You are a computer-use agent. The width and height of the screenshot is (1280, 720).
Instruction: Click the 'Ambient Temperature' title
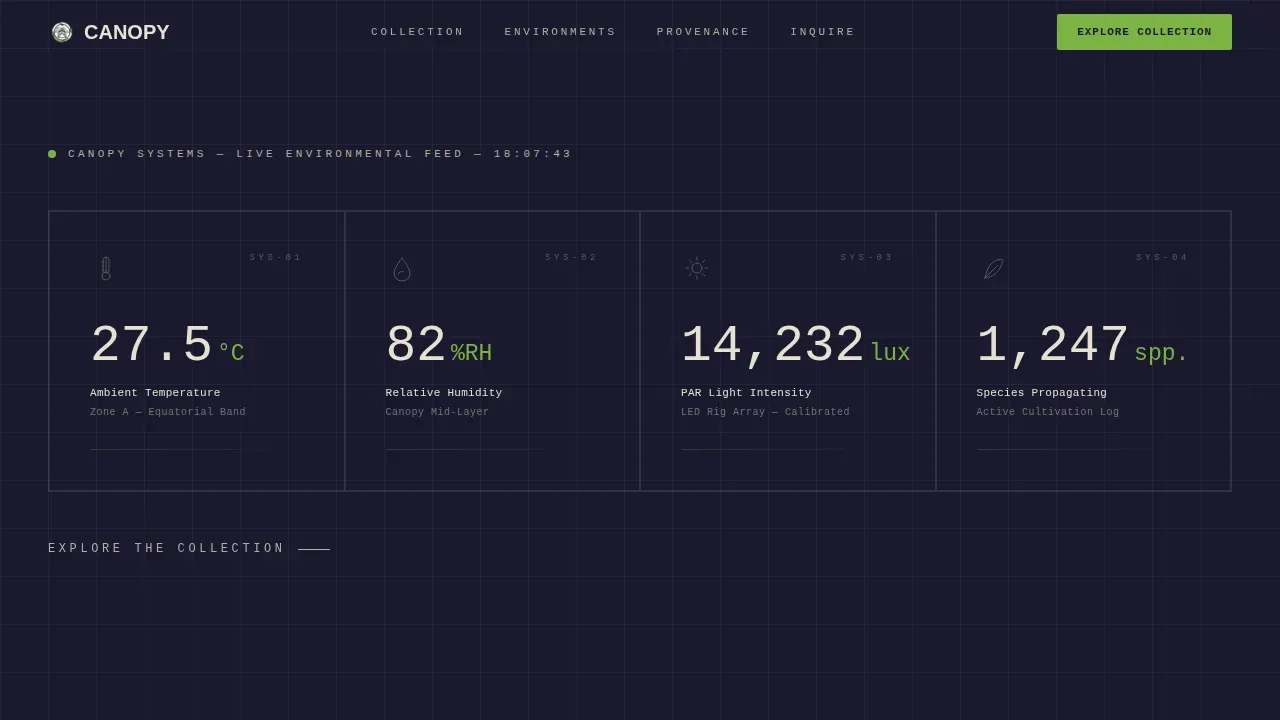(x=155, y=393)
